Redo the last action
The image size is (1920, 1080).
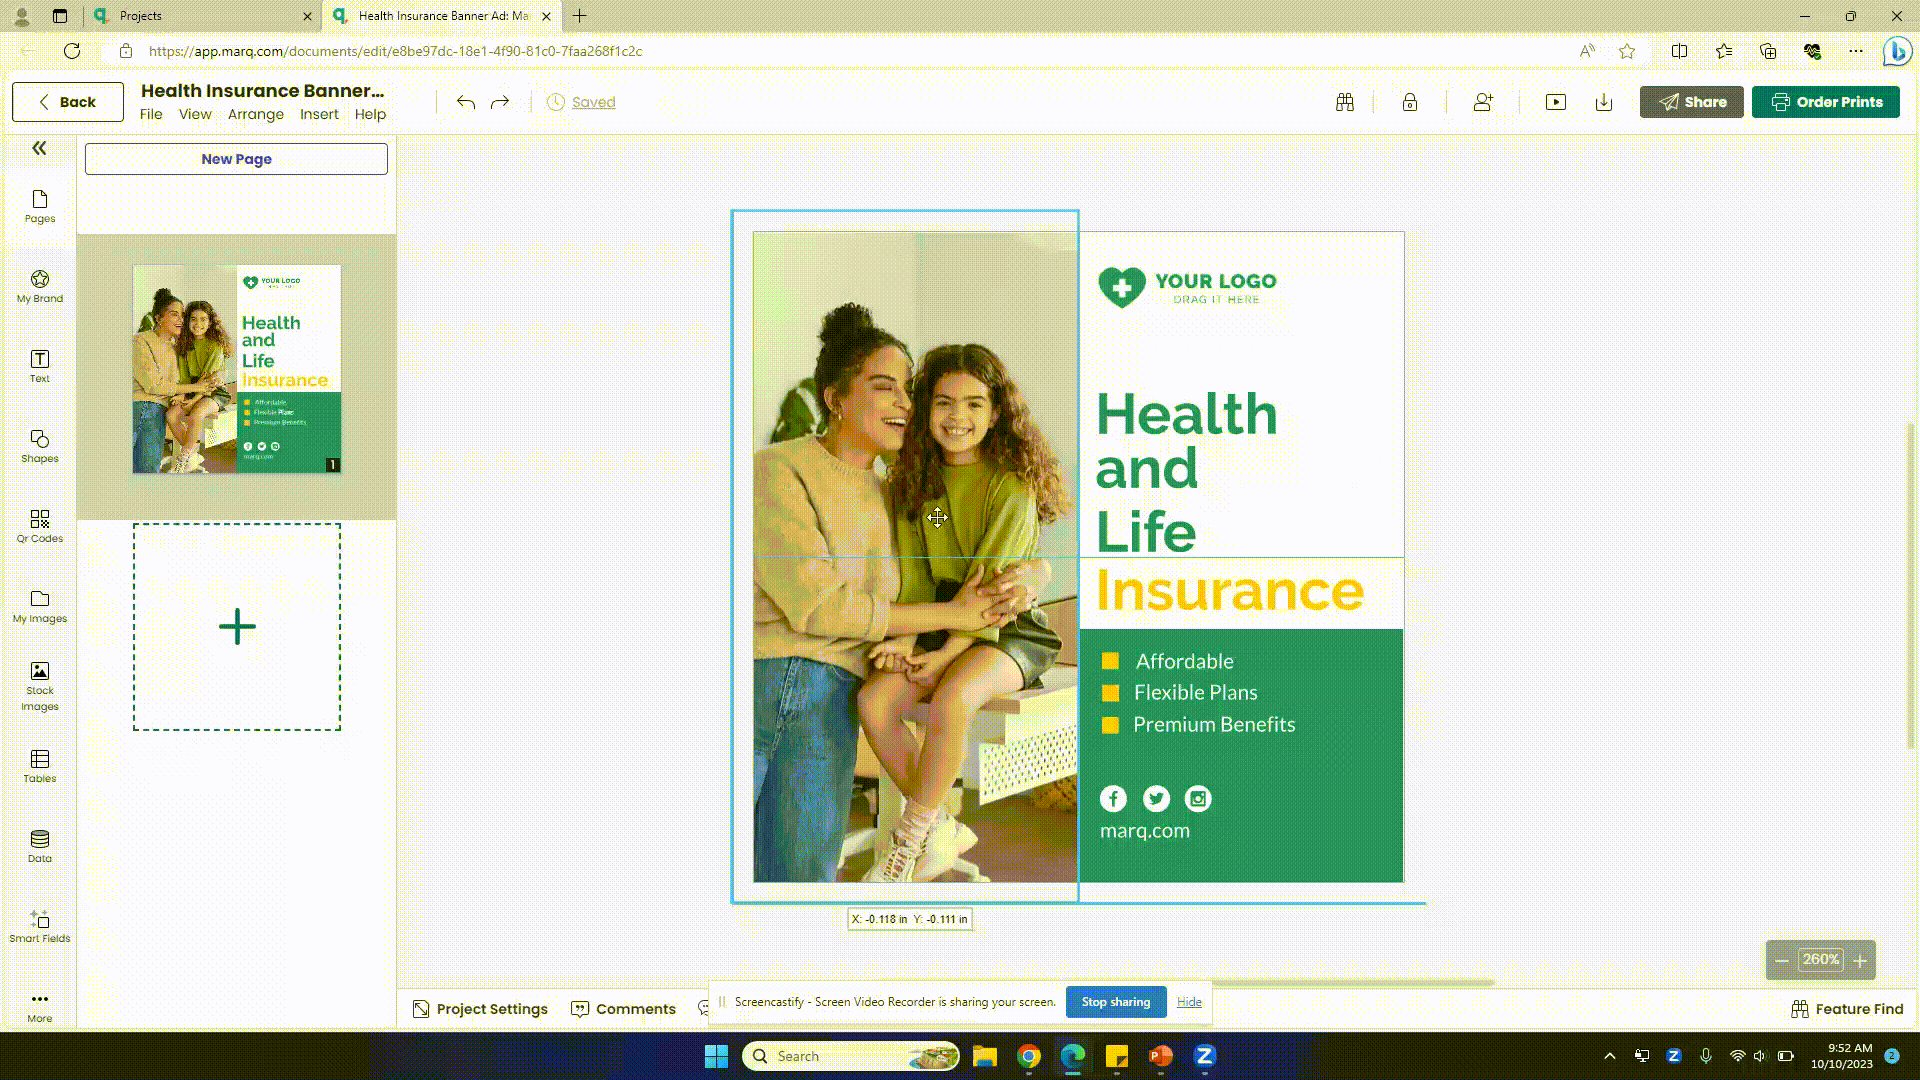coord(500,102)
